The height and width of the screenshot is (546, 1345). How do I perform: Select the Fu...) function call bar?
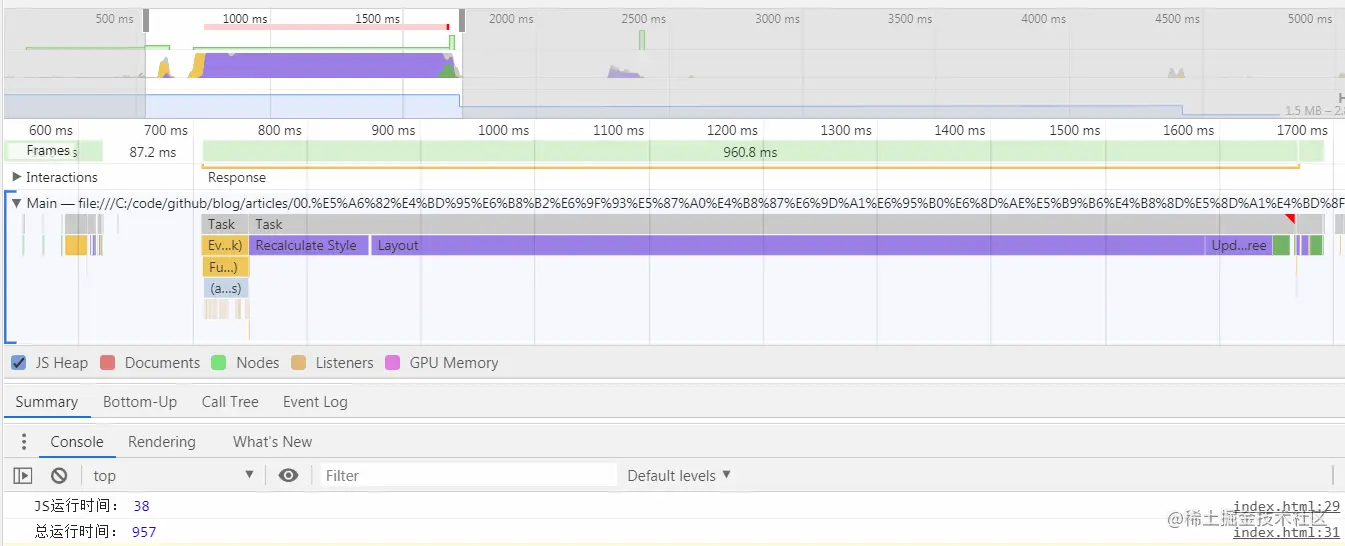[225, 267]
